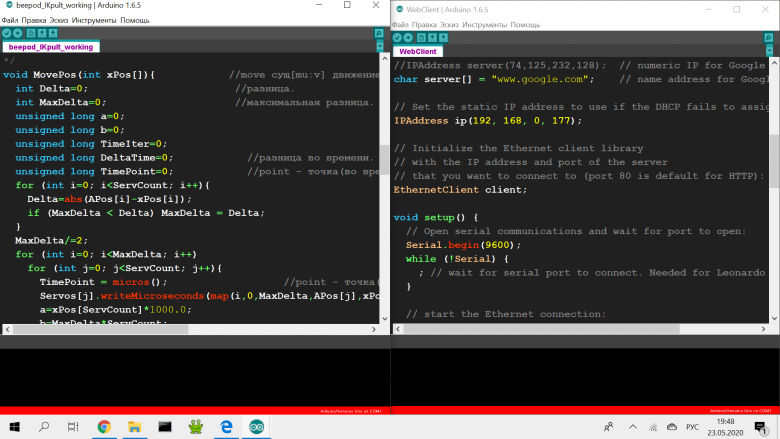Image resolution: width=780 pixels, height=439 pixels.
Task: Open Эскиз menu in beepod_IKpult_working window
Action: tap(59, 20)
